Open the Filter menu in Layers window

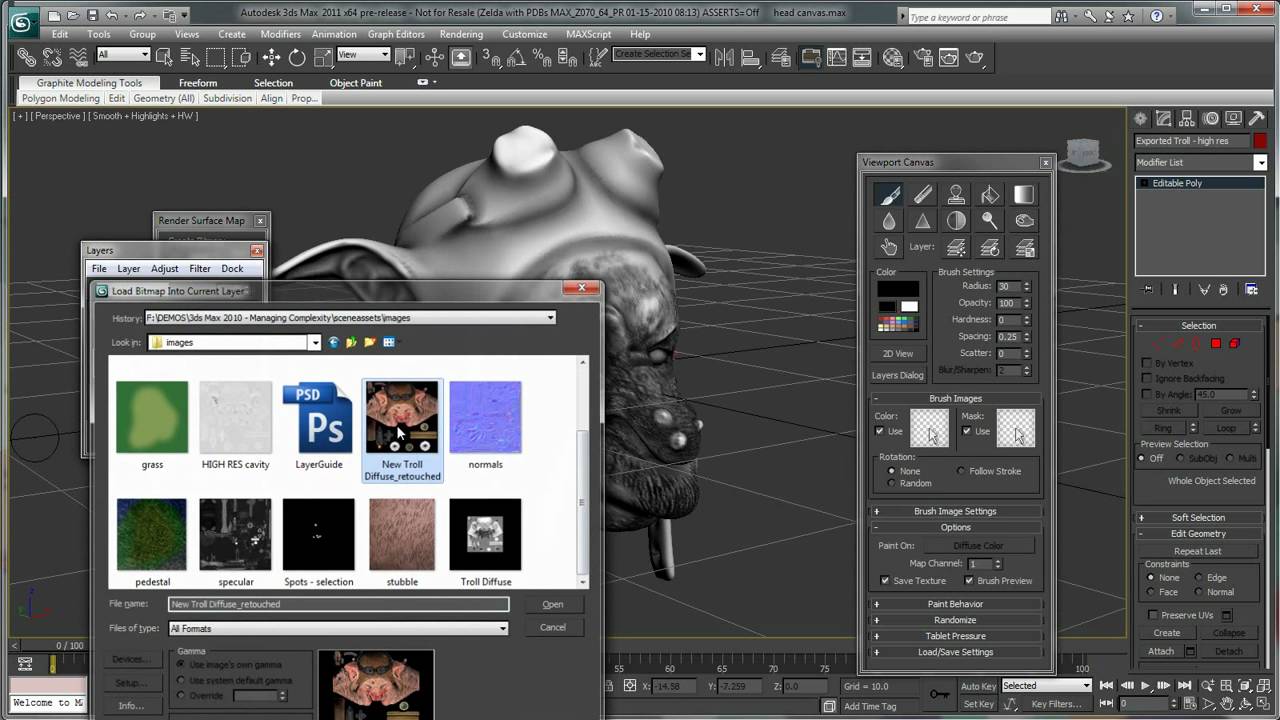click(x=200, y=269)
